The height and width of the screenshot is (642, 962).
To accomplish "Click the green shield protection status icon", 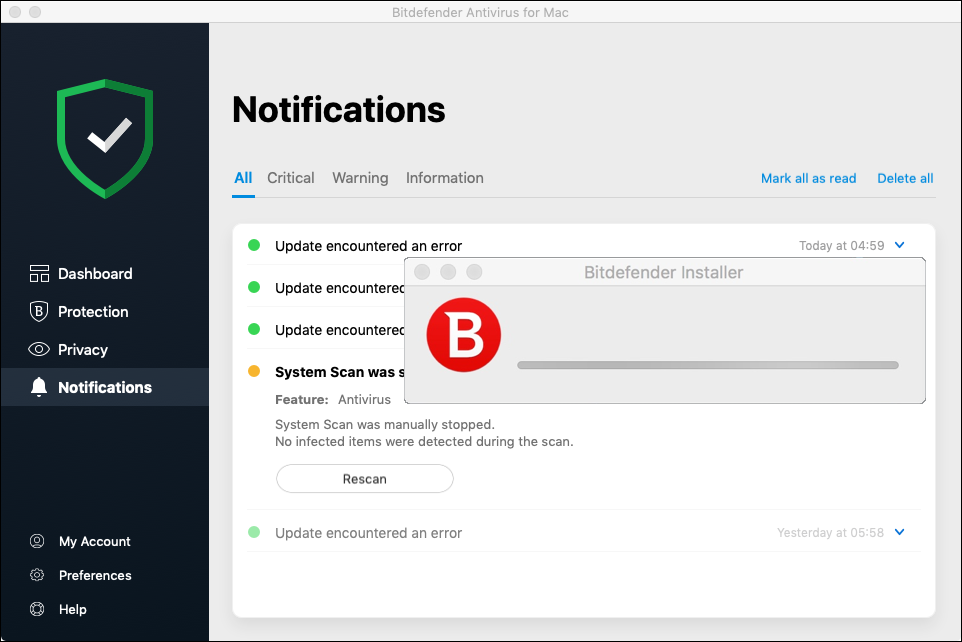I will tap(105, 139).
